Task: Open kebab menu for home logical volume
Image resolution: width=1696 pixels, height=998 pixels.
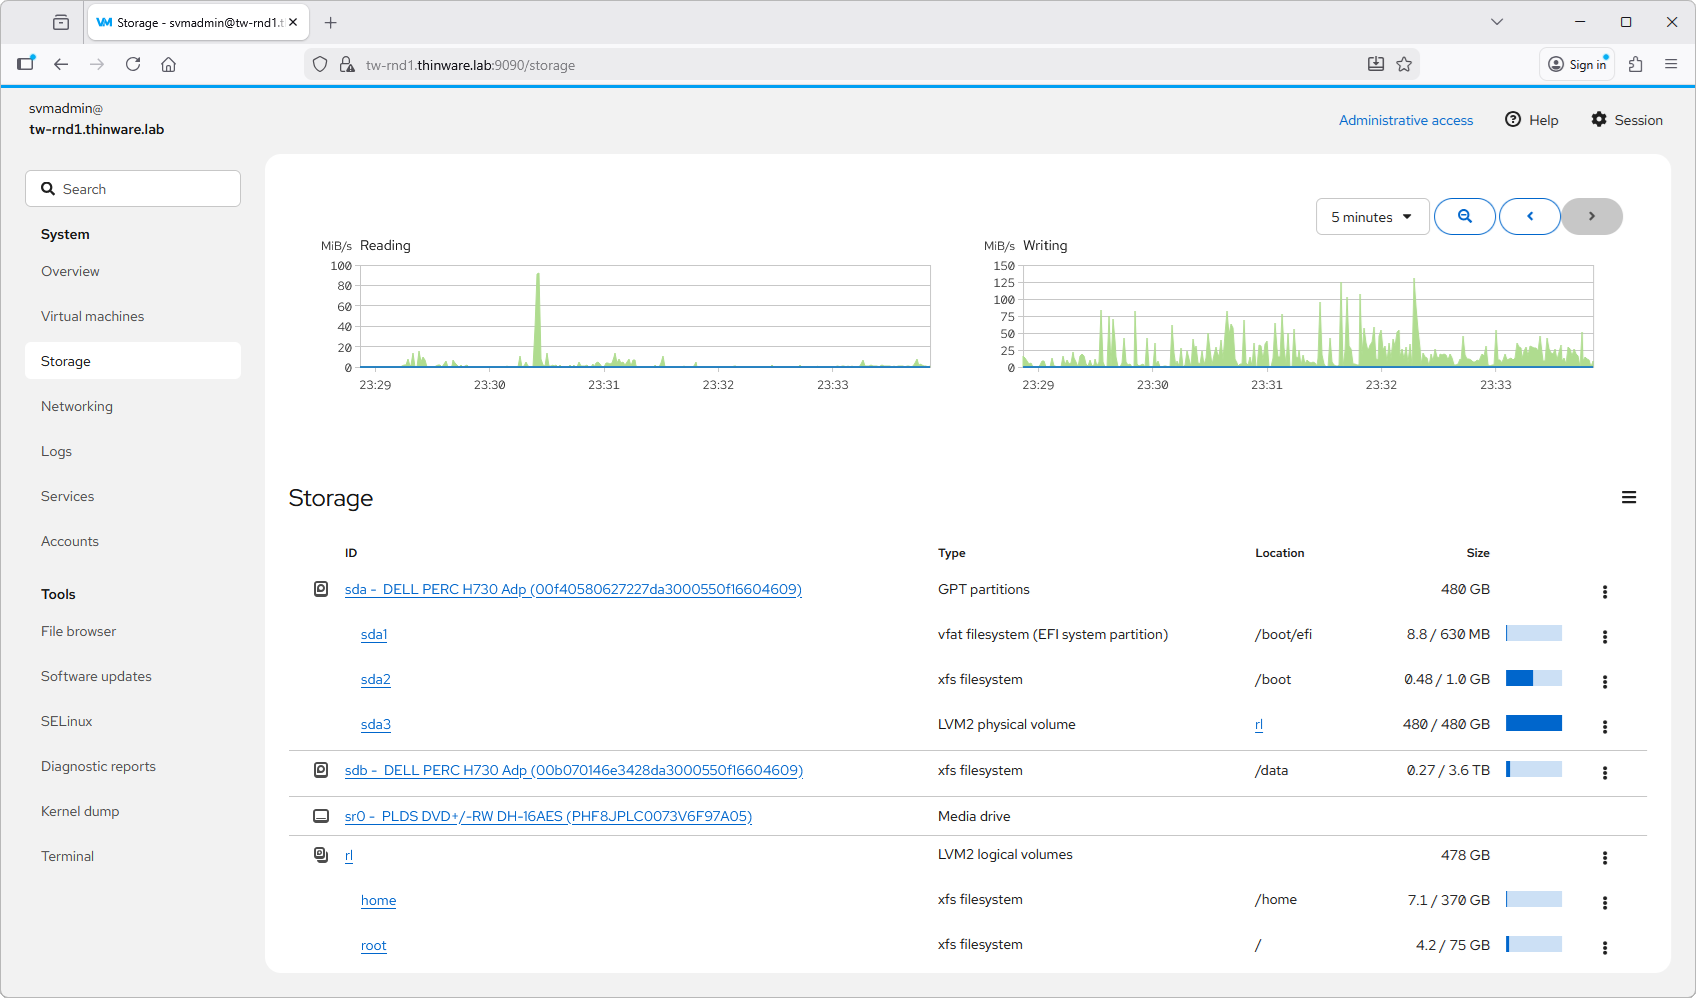Action: [1605, 902]
